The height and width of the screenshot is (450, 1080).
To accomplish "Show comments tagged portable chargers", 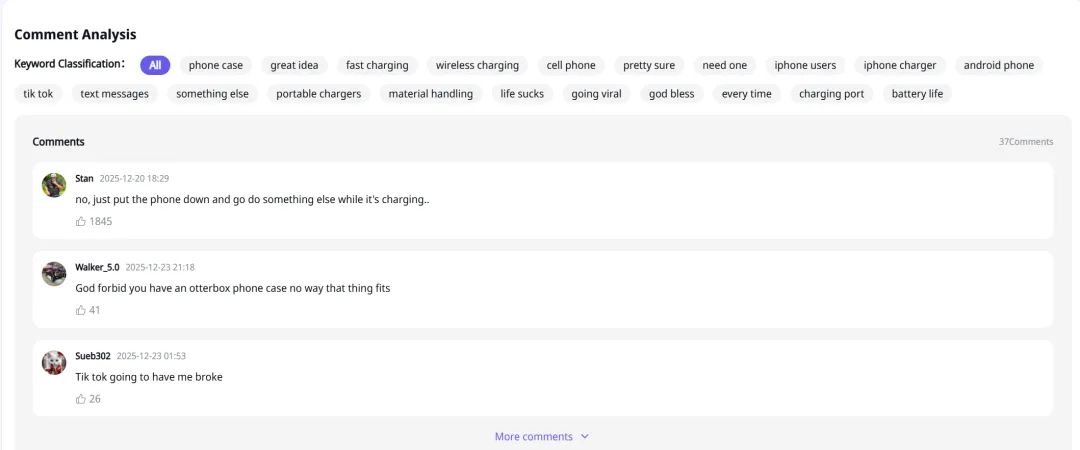I will pos(318,93).
